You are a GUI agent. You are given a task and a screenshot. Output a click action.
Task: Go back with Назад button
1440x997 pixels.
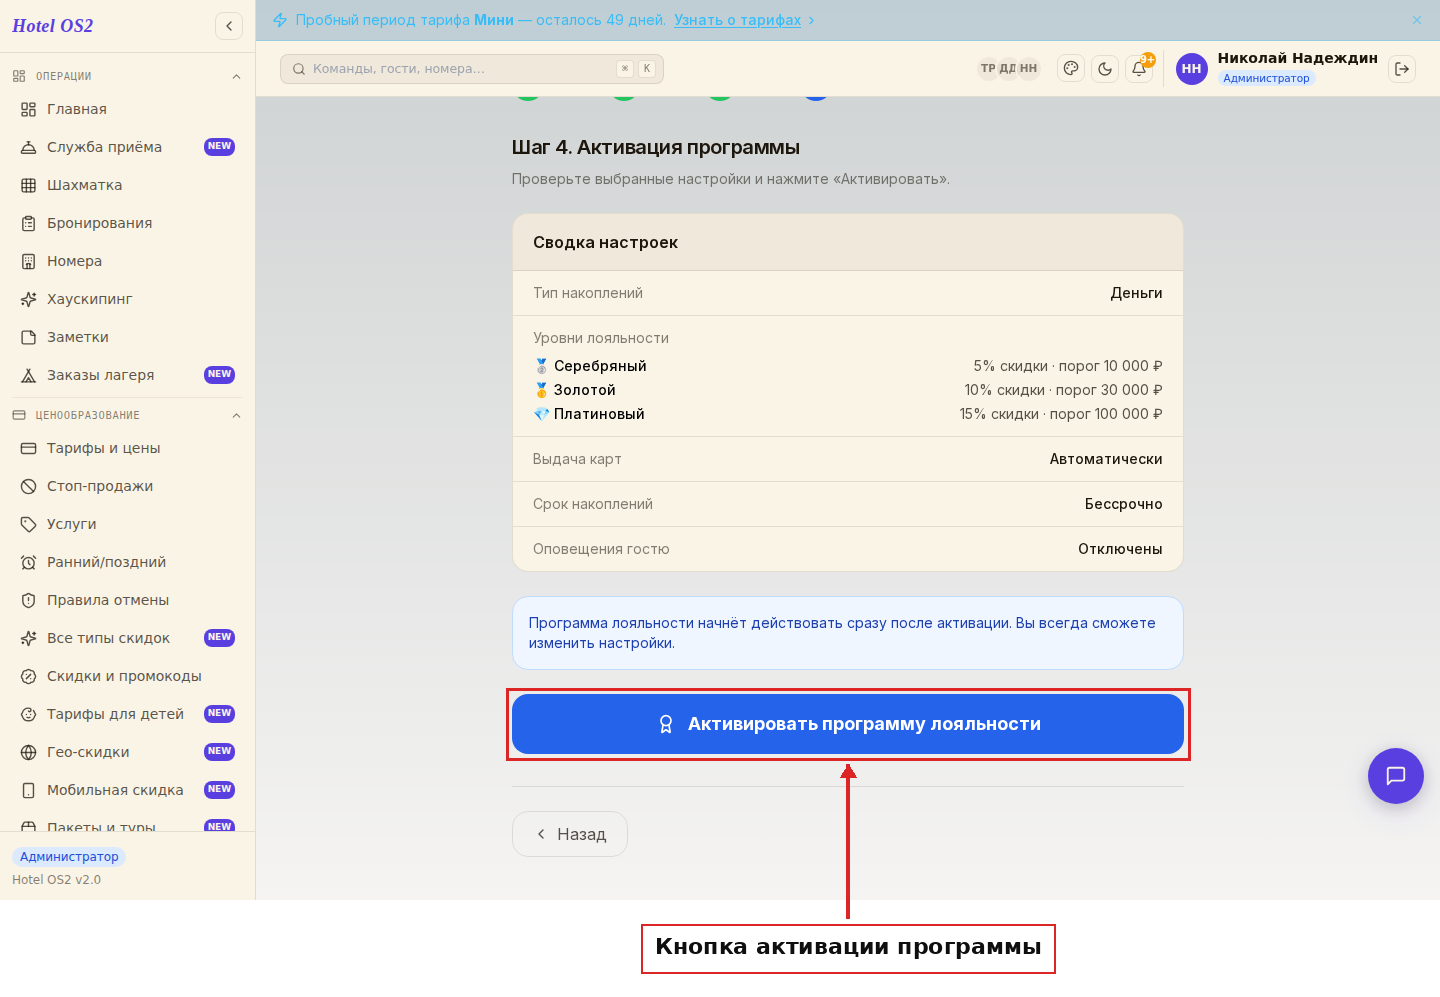(x=570, y=834)
